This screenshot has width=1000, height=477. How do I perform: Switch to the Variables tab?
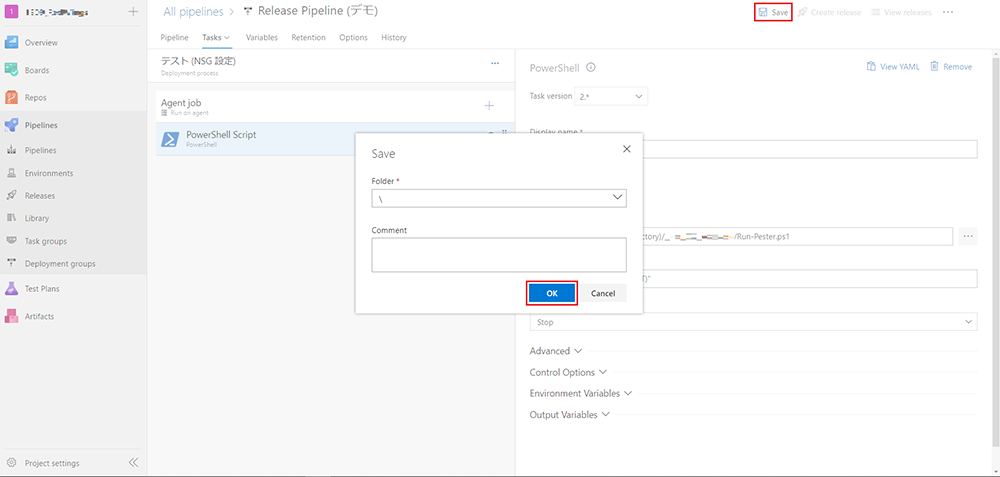click(261, 38)
